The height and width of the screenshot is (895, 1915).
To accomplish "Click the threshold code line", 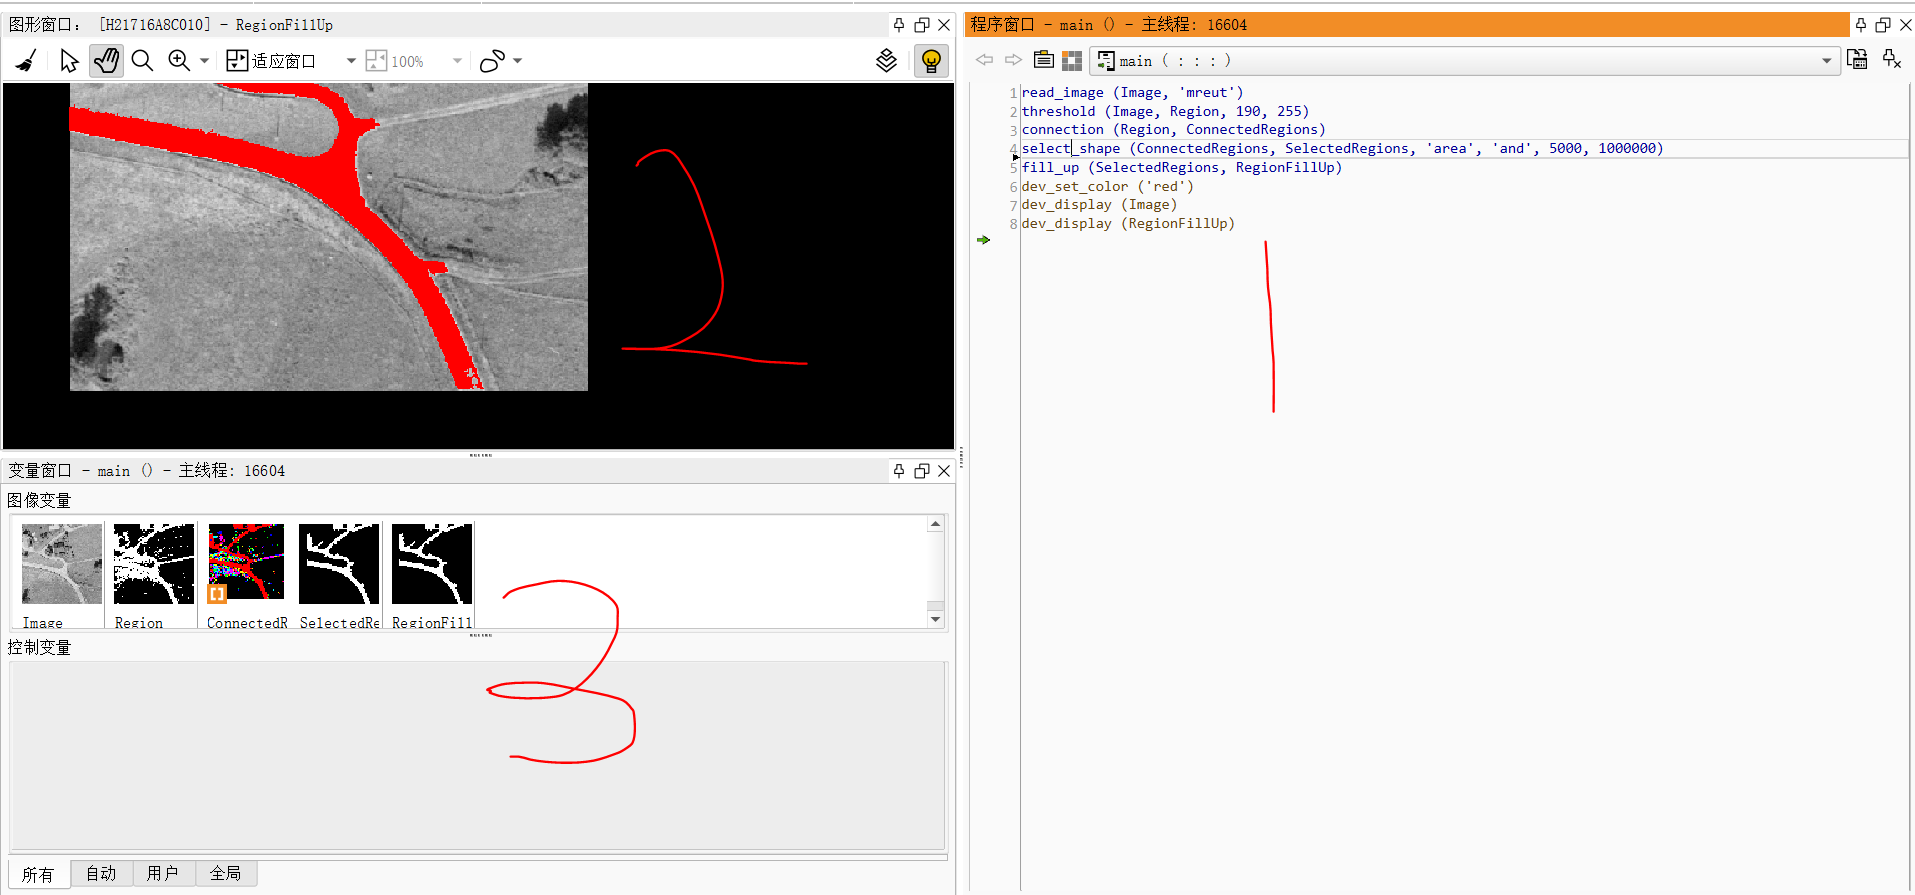I will click(1165, 112).
